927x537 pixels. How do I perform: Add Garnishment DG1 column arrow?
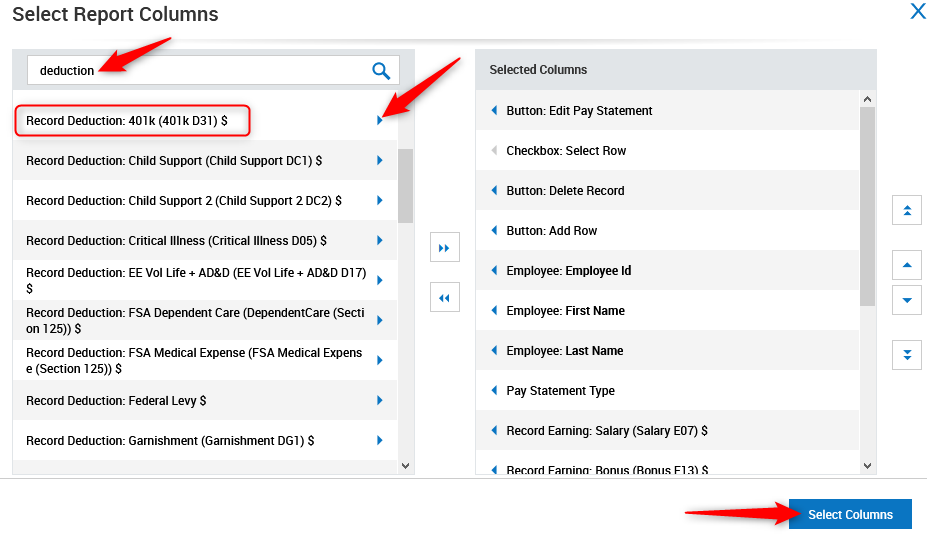tap(380, 440)
